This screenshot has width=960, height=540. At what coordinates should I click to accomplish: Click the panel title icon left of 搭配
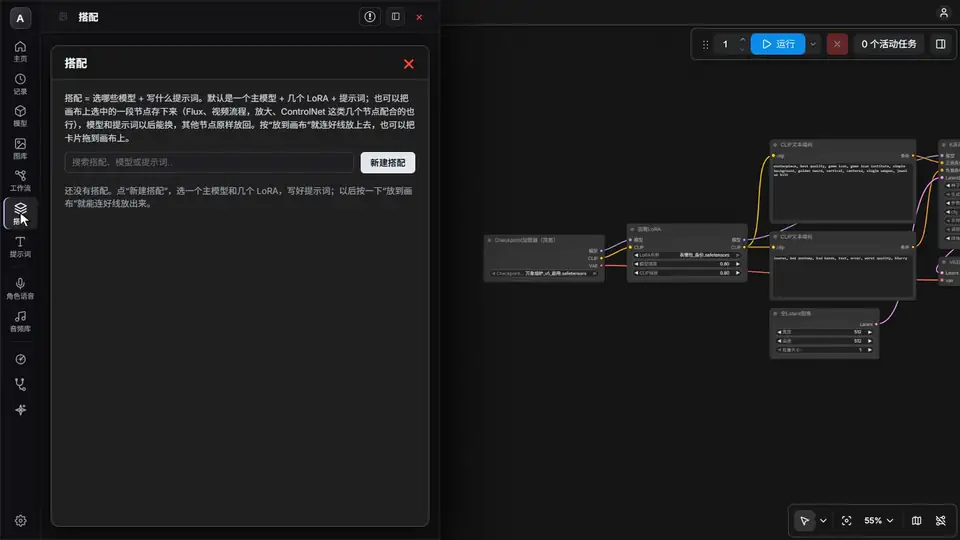[63, 17]
